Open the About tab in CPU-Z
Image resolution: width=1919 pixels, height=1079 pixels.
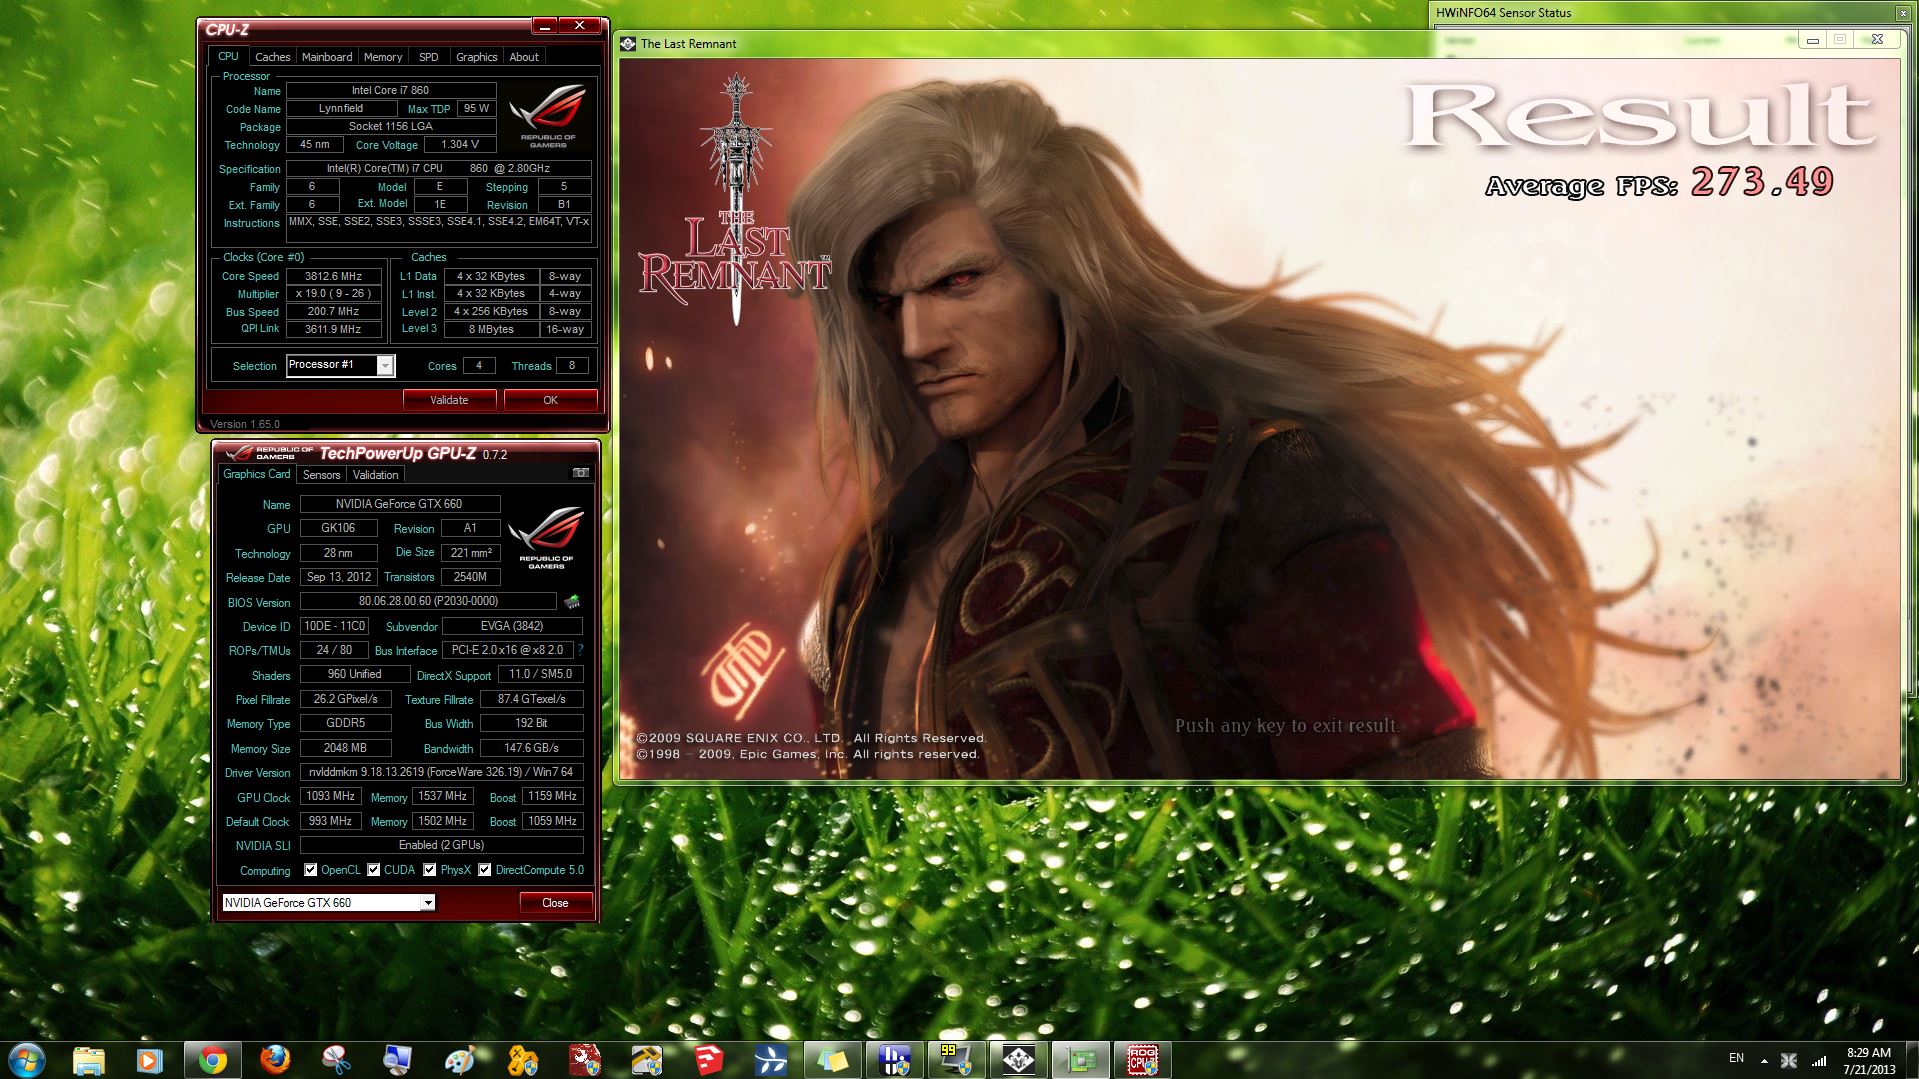tap(524, 57)
